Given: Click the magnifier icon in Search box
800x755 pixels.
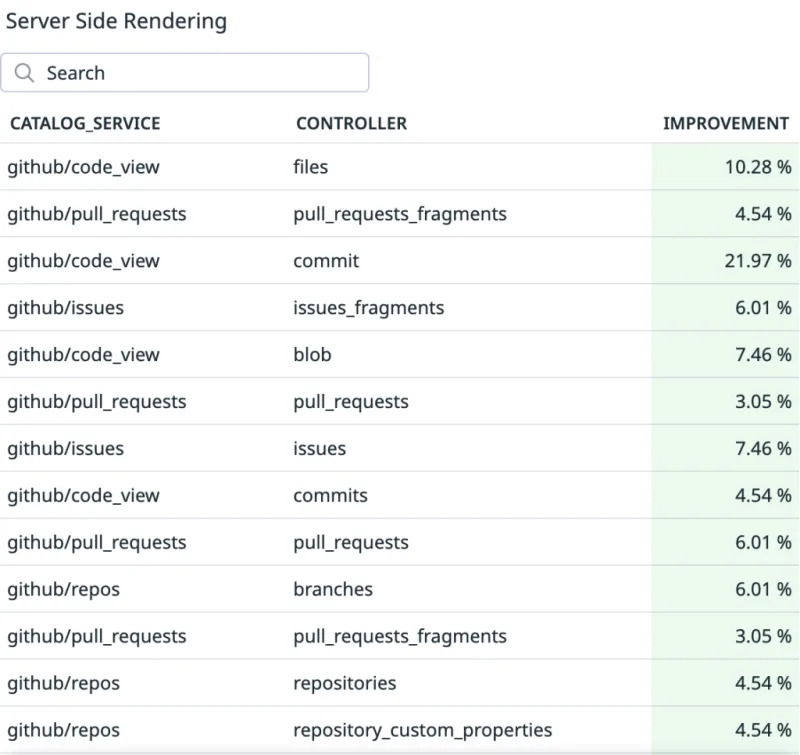Looking at the screenshot, I should (x=24, y=73).
